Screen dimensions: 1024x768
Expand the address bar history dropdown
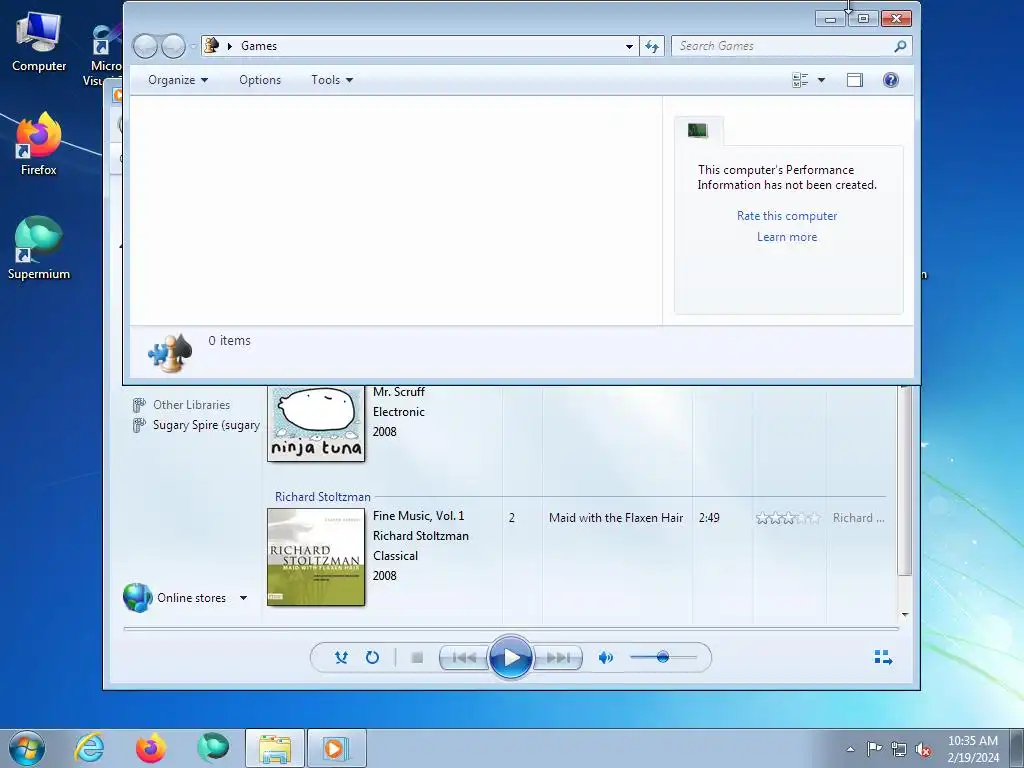(x=629, y=46)
